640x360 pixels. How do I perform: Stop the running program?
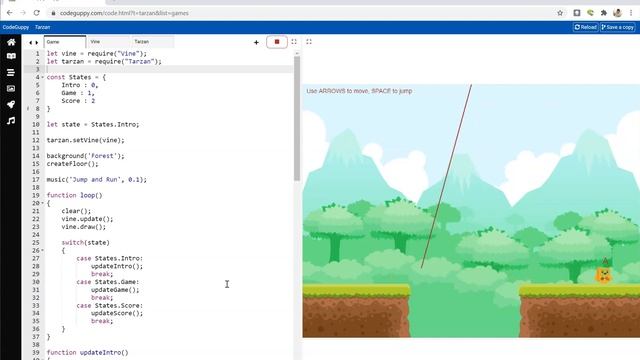click(x=277, y=42)
